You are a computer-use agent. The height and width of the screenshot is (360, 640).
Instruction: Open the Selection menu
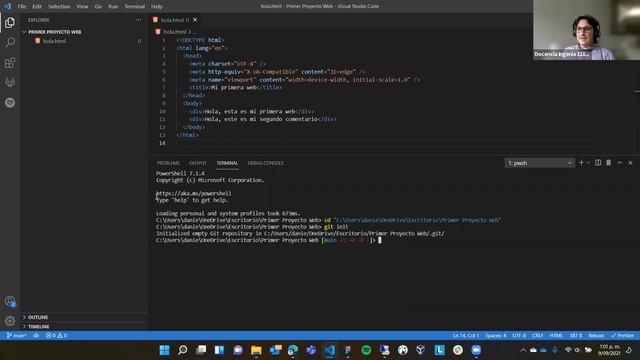point(59,7)
